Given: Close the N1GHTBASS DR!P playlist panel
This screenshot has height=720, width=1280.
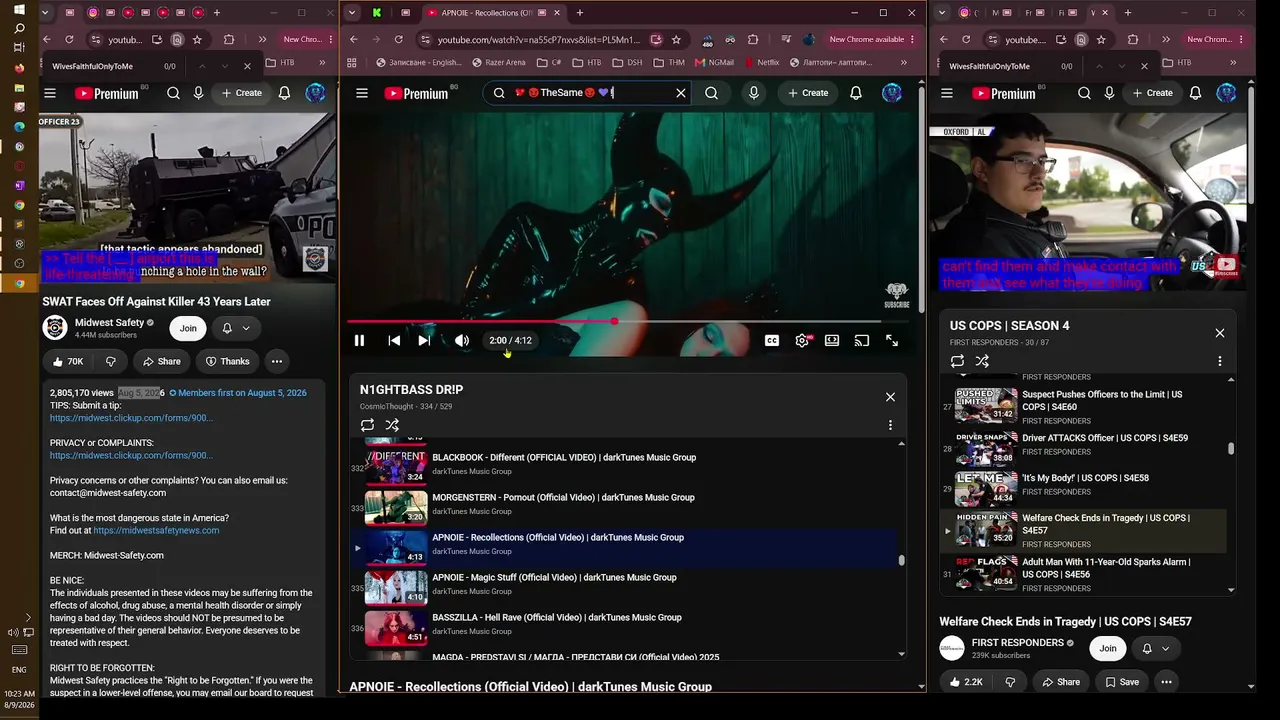Looking at the screenshot, I should point(890,397).
